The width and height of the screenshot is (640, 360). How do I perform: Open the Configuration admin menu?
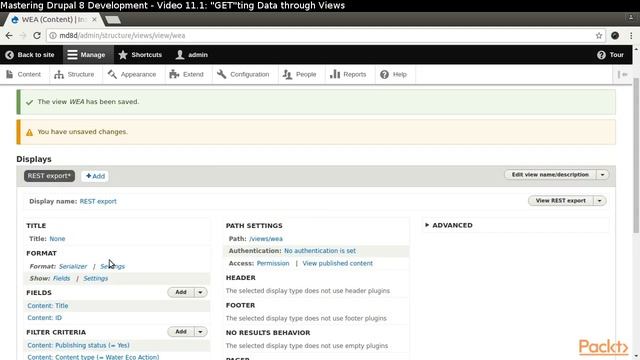tap(243, 74)
